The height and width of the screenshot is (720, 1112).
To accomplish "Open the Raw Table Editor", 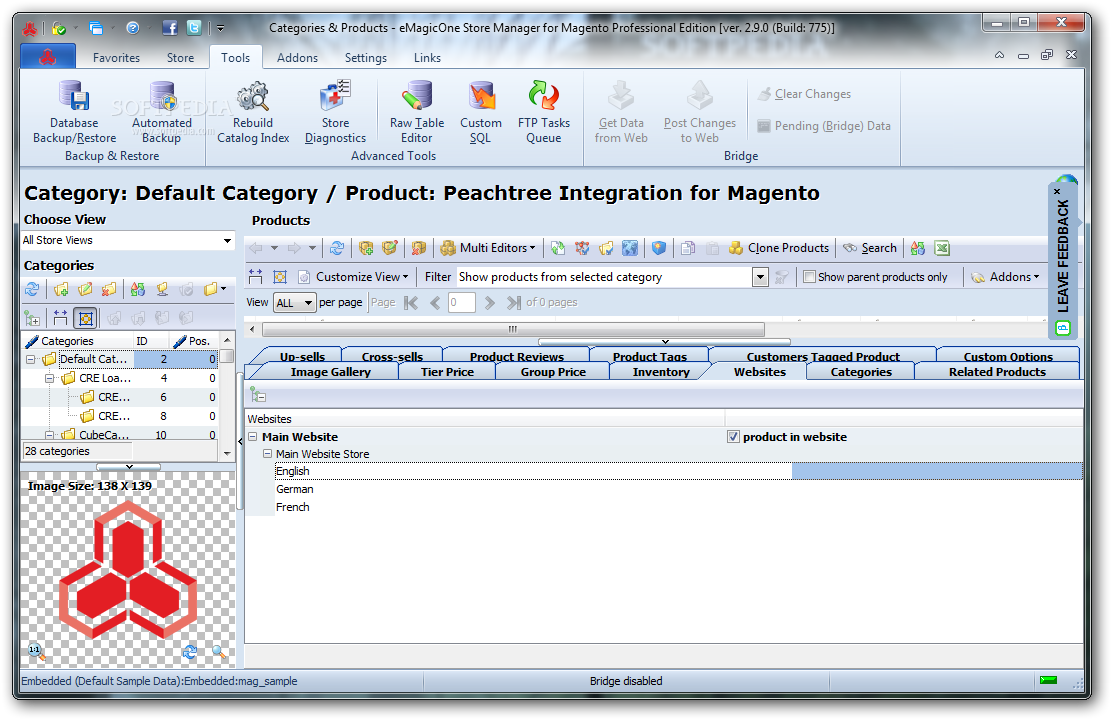I will [x=417, y=112].
